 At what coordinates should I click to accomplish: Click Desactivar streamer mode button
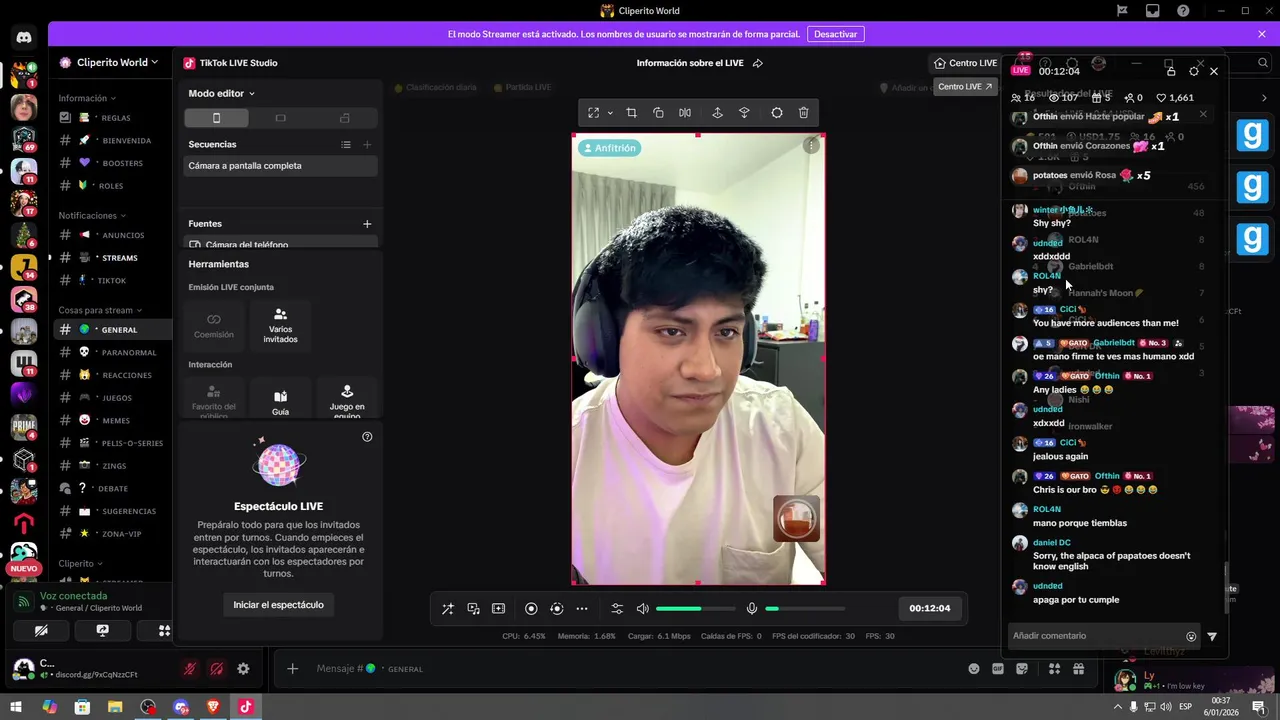pos(835,34)
